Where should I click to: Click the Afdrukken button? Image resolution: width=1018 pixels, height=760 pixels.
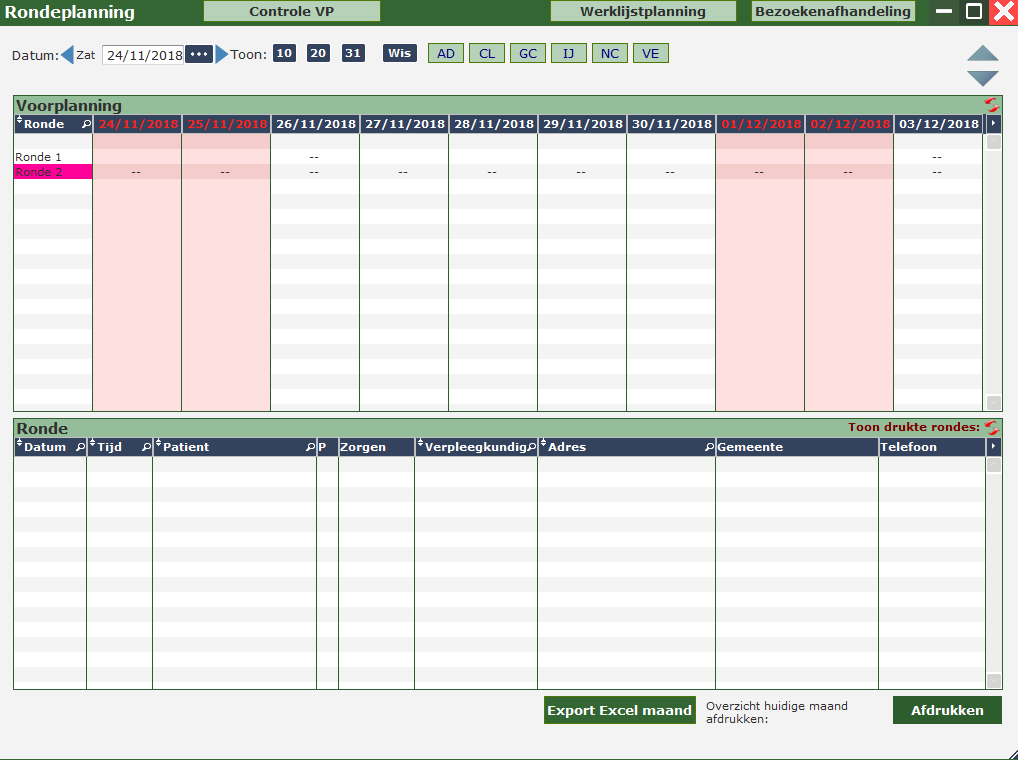947,710
